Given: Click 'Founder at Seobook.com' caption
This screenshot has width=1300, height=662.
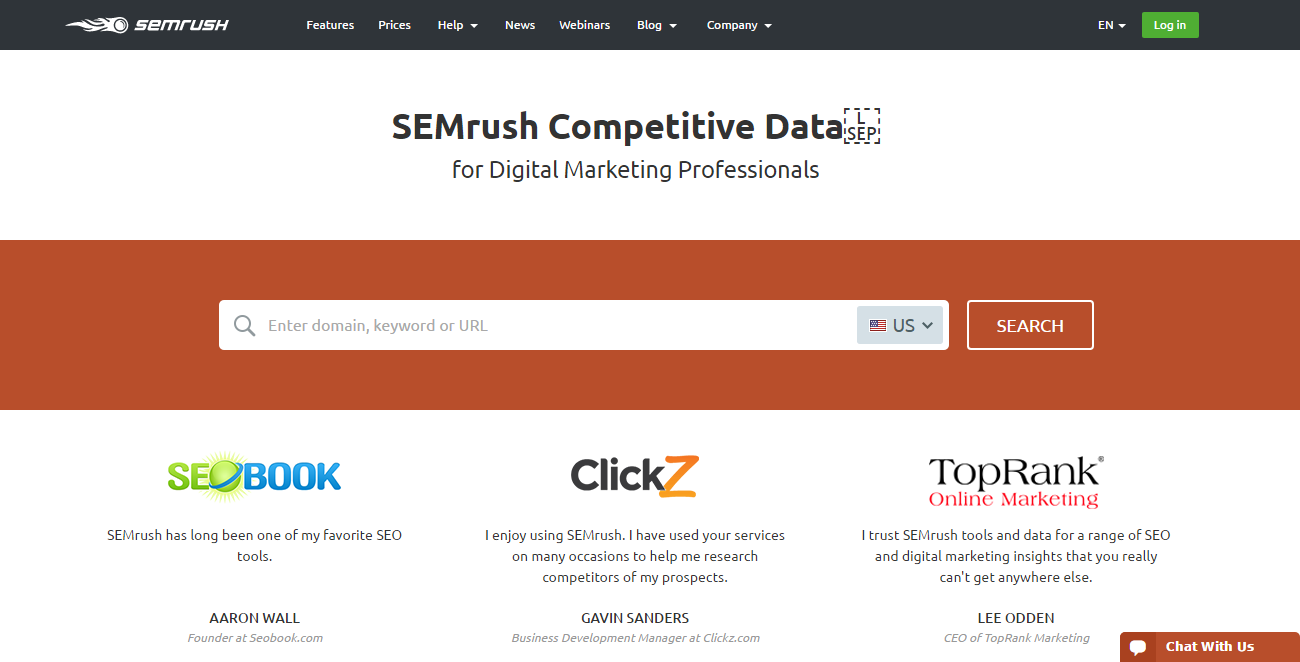Looking at the screenshot, I should (x=255, y=638).
